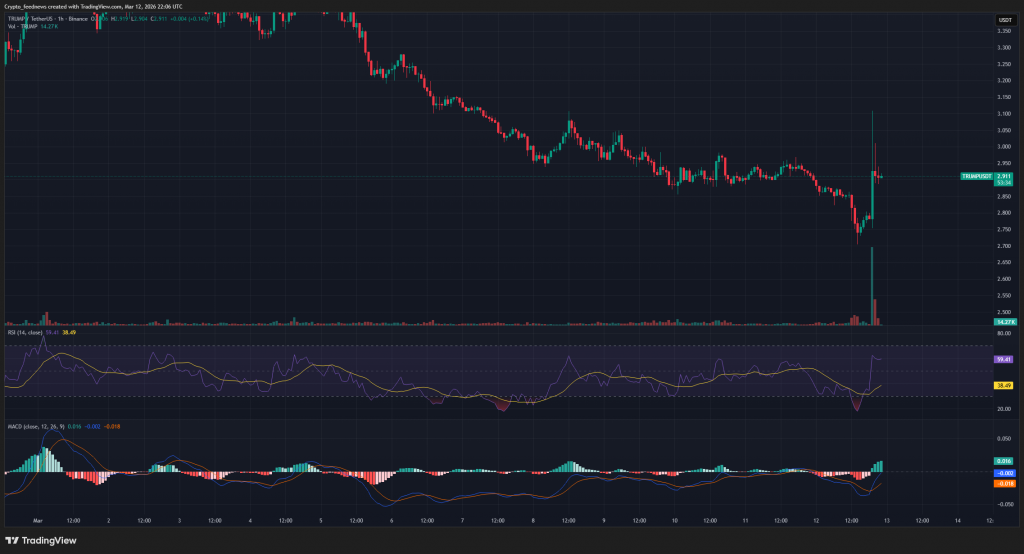Click the 53:34 bar countdown label
The width and height of the screenshot is (1024, 554).
[x=1004, y=183]
